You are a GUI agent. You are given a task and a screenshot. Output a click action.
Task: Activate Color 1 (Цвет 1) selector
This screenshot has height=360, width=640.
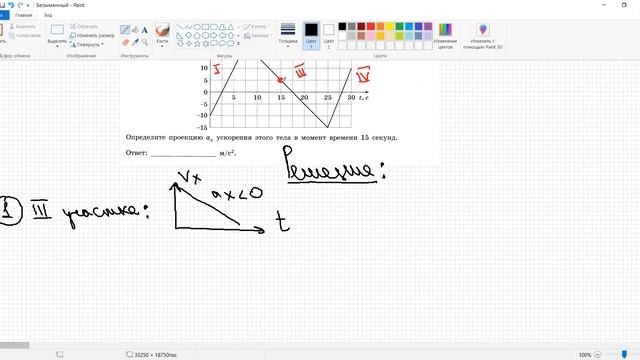coord(311,36)
